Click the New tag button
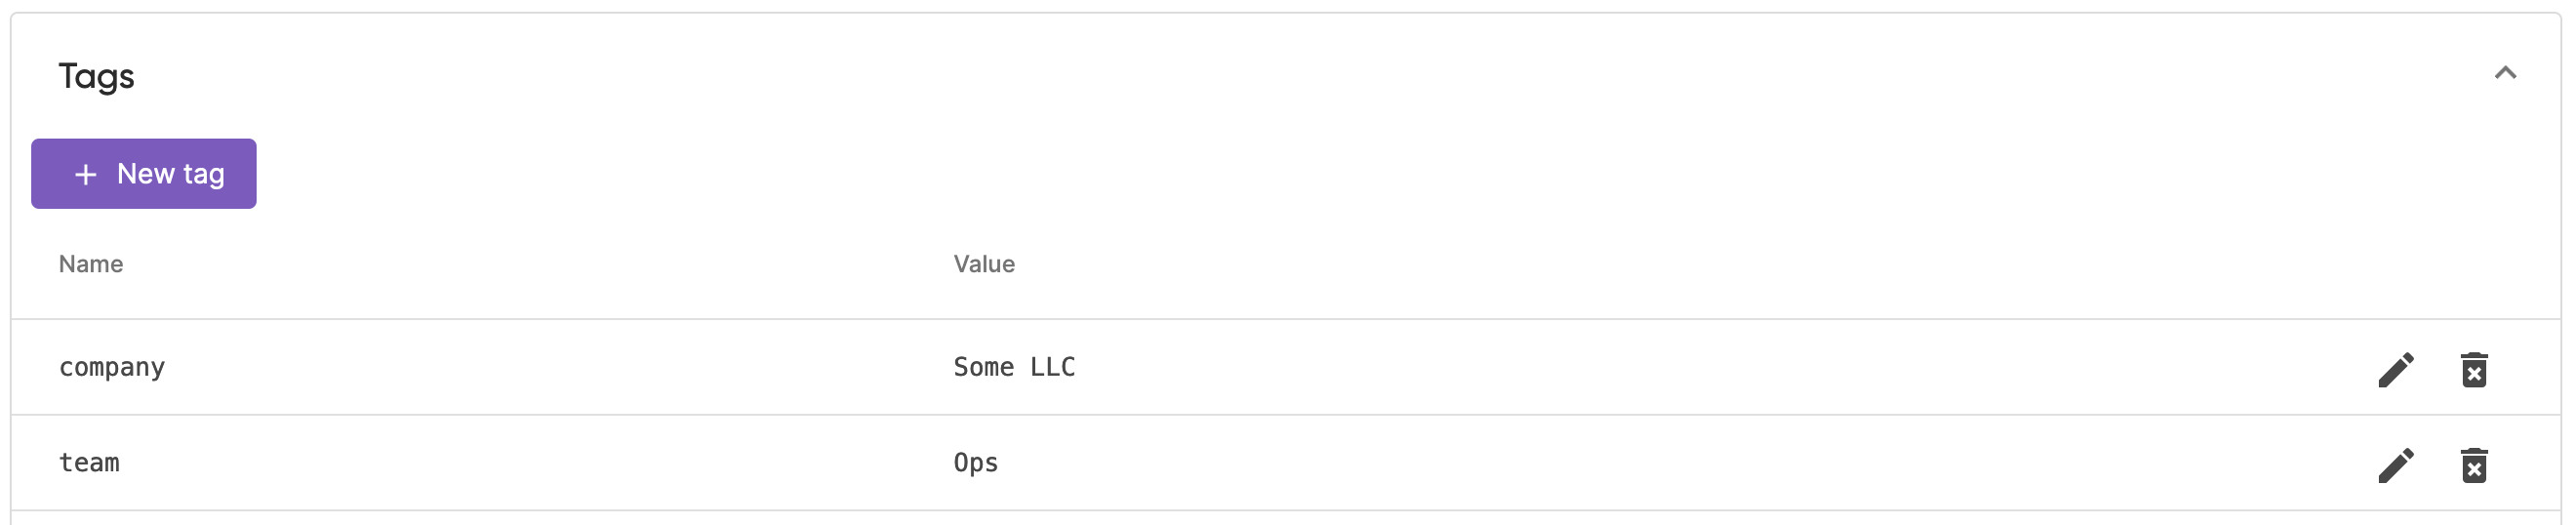2576x525 pixels. click(144, 174)
